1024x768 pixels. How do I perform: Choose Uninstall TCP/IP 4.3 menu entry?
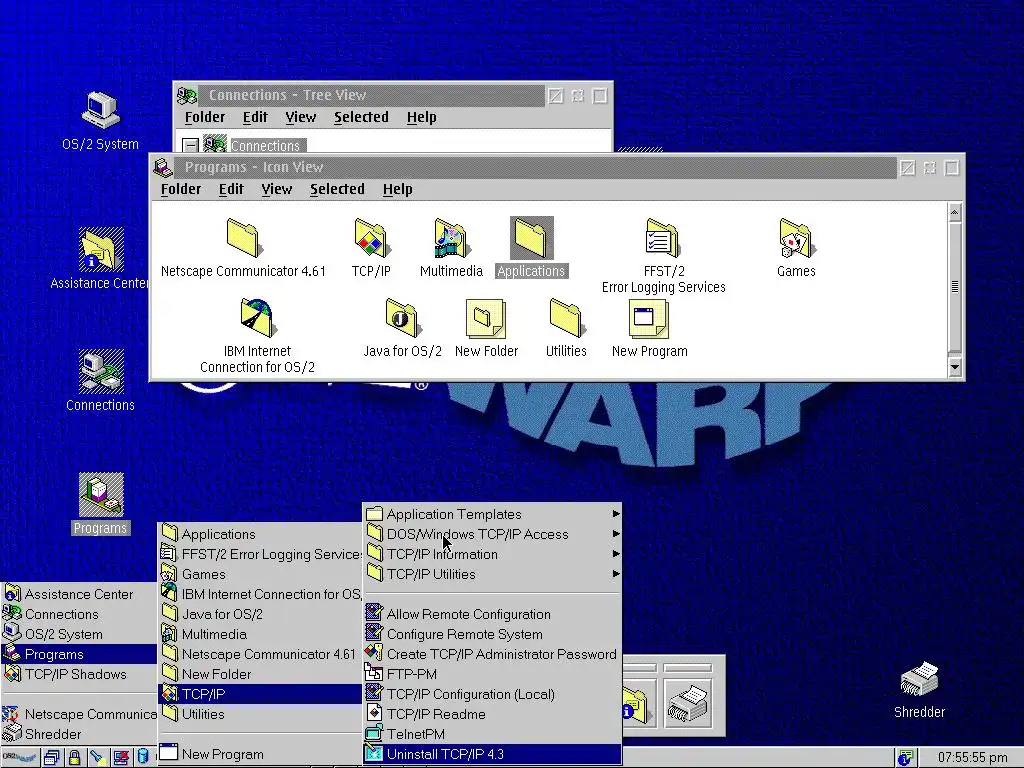(x=492, y=754)
